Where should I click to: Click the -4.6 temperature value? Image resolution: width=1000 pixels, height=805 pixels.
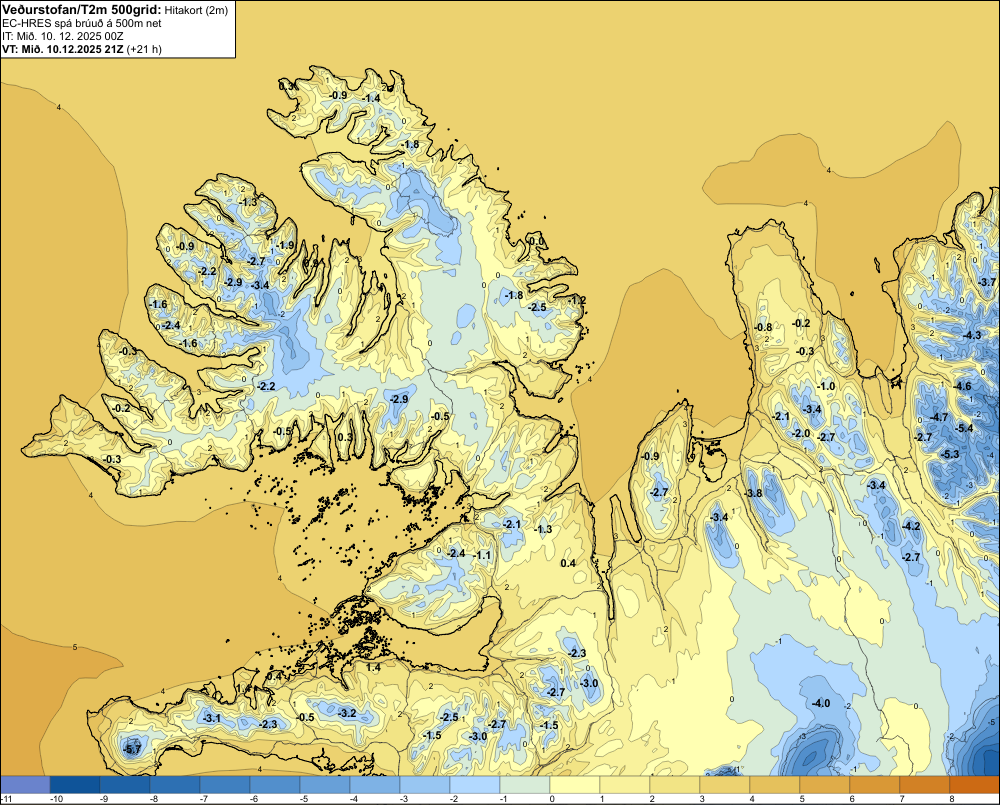(x=962, y=386)
